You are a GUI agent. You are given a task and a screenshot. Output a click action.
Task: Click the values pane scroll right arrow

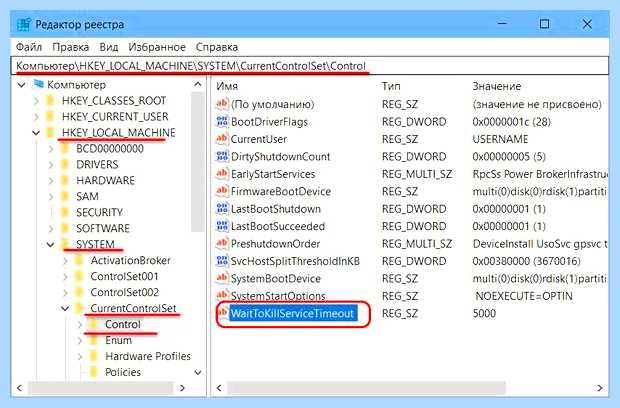[x=600, y=388]
